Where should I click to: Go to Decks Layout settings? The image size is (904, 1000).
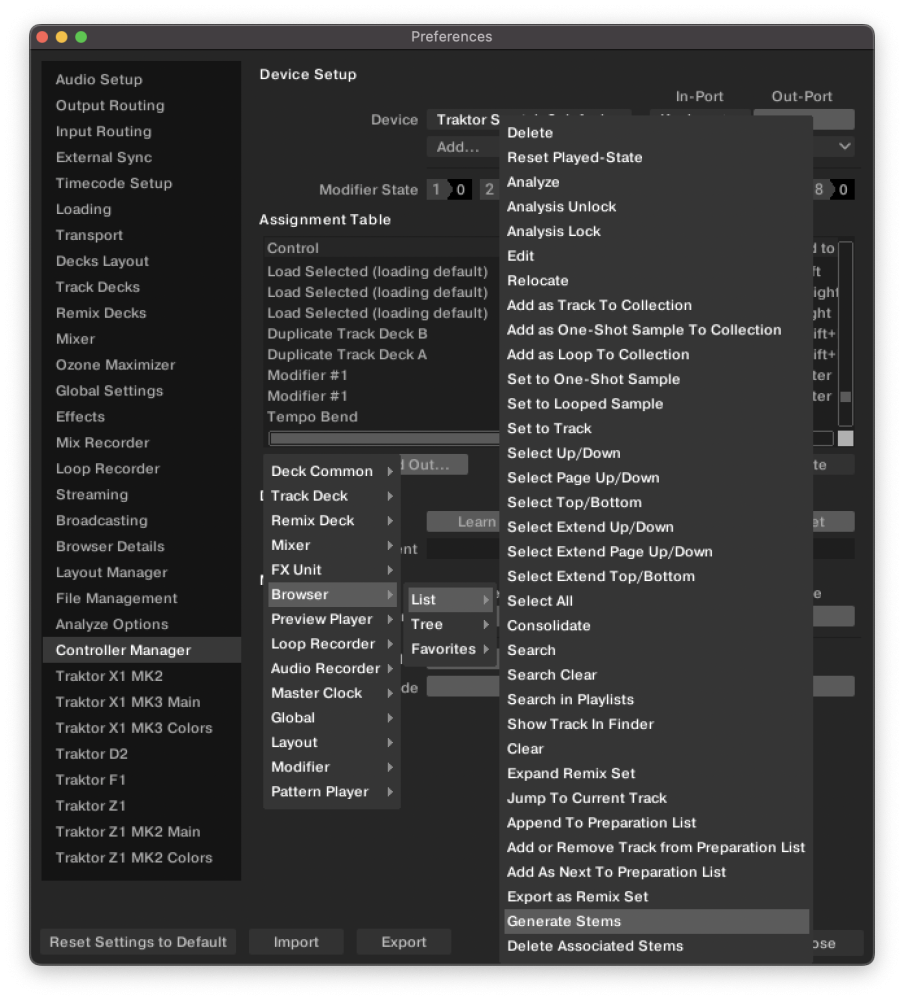tap(142, 261)
